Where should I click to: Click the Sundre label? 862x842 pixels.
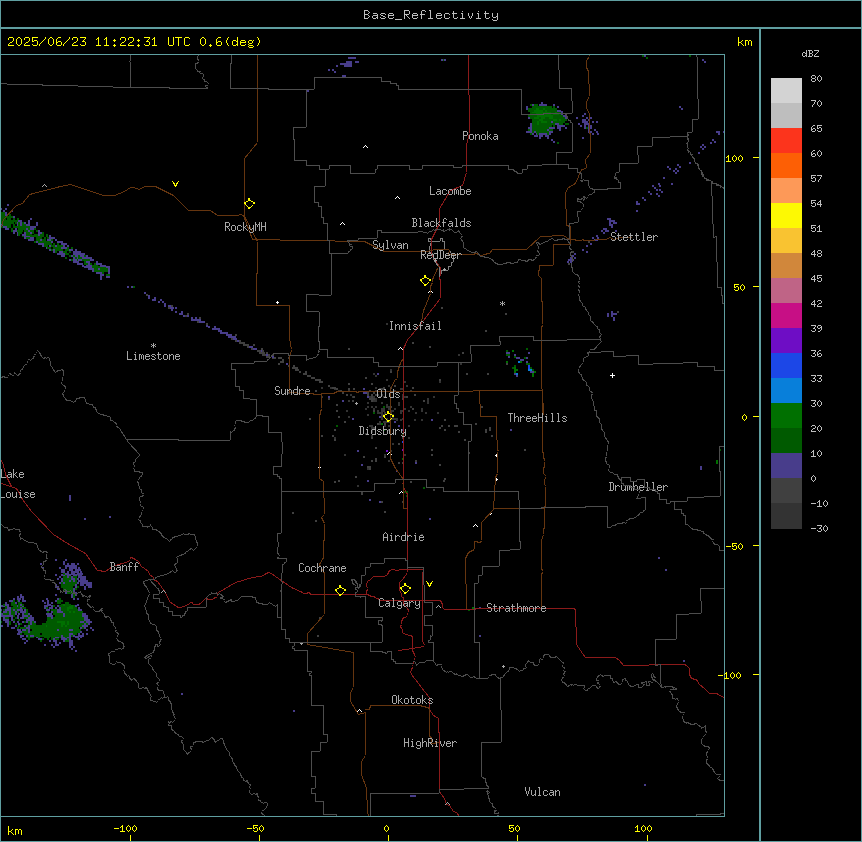click(x=292, y=391)
